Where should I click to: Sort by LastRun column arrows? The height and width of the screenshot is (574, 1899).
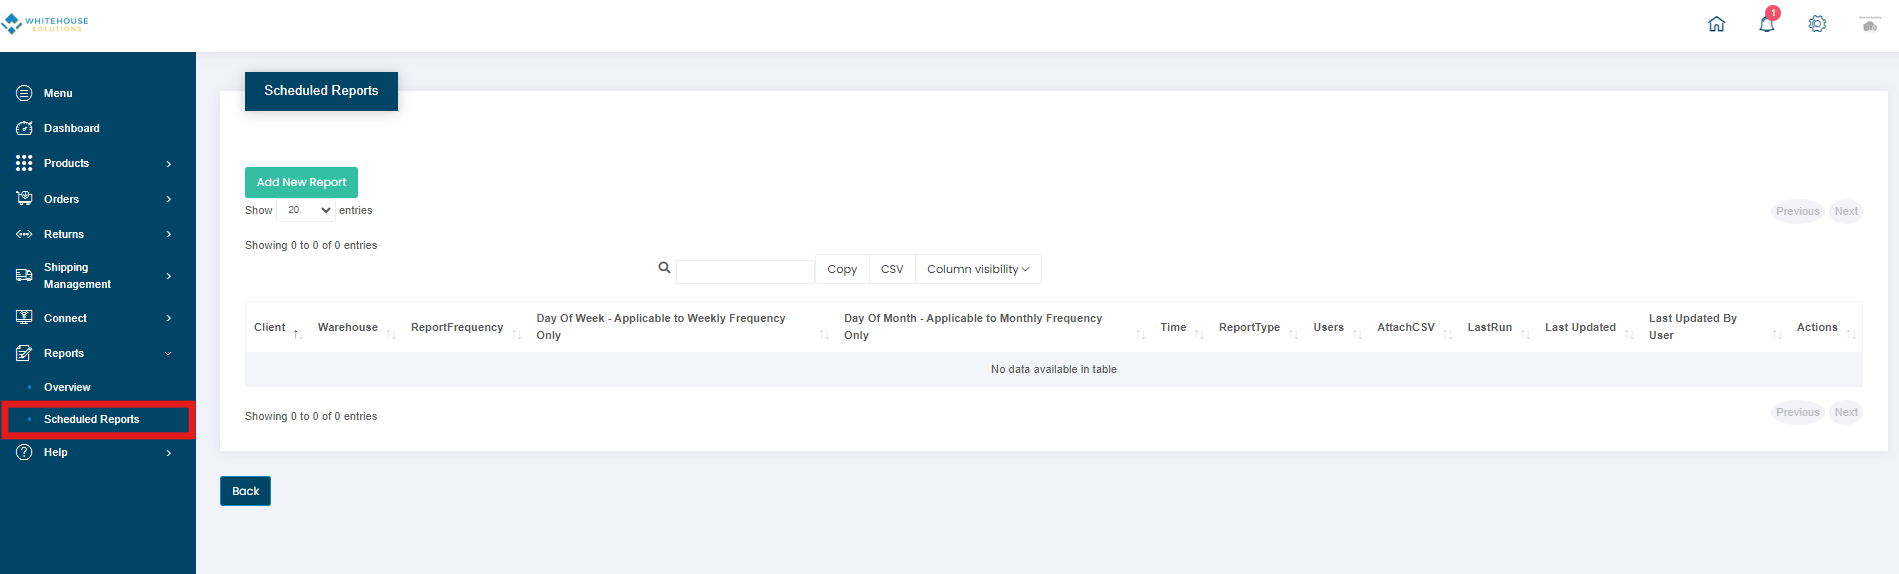1525,334
